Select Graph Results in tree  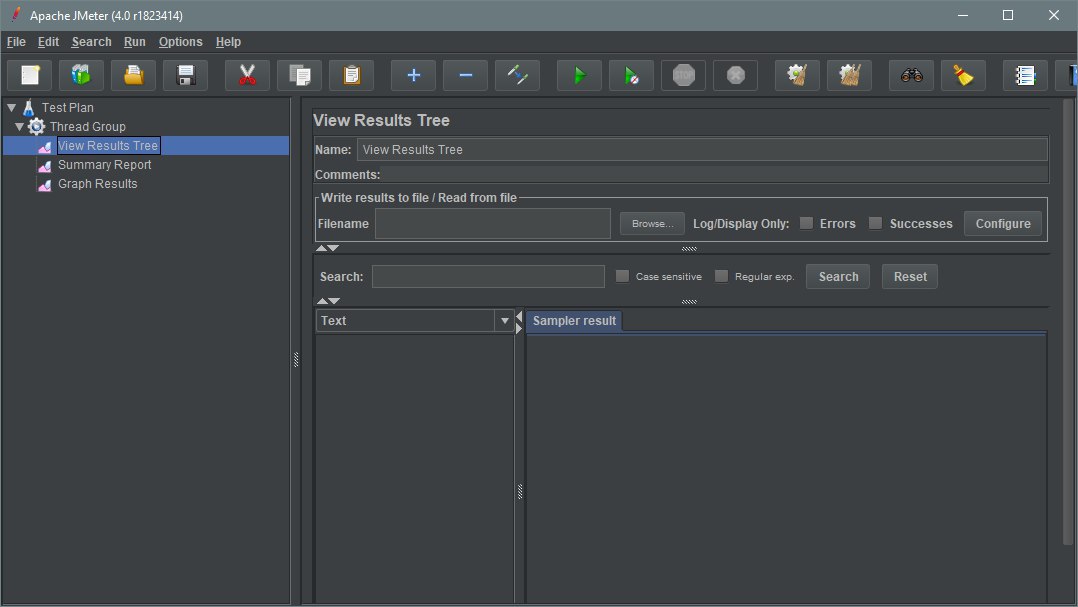point(98,184)
